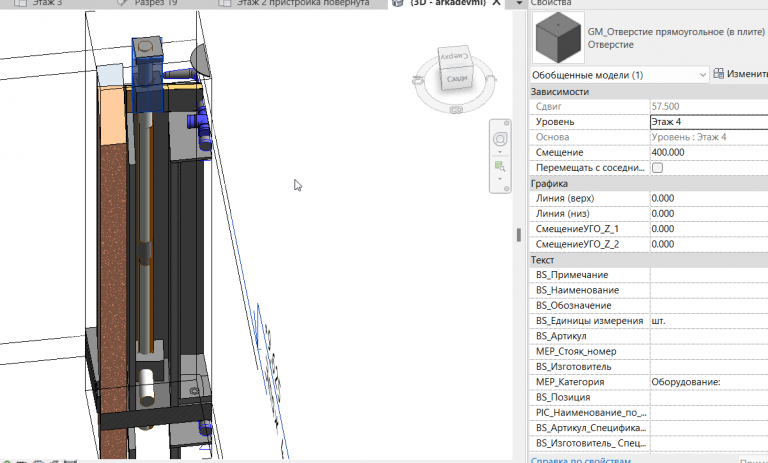This screenshot has height=463, width=768.
Task: Collapse the Зависимости properties group
Action: point(560,91)
